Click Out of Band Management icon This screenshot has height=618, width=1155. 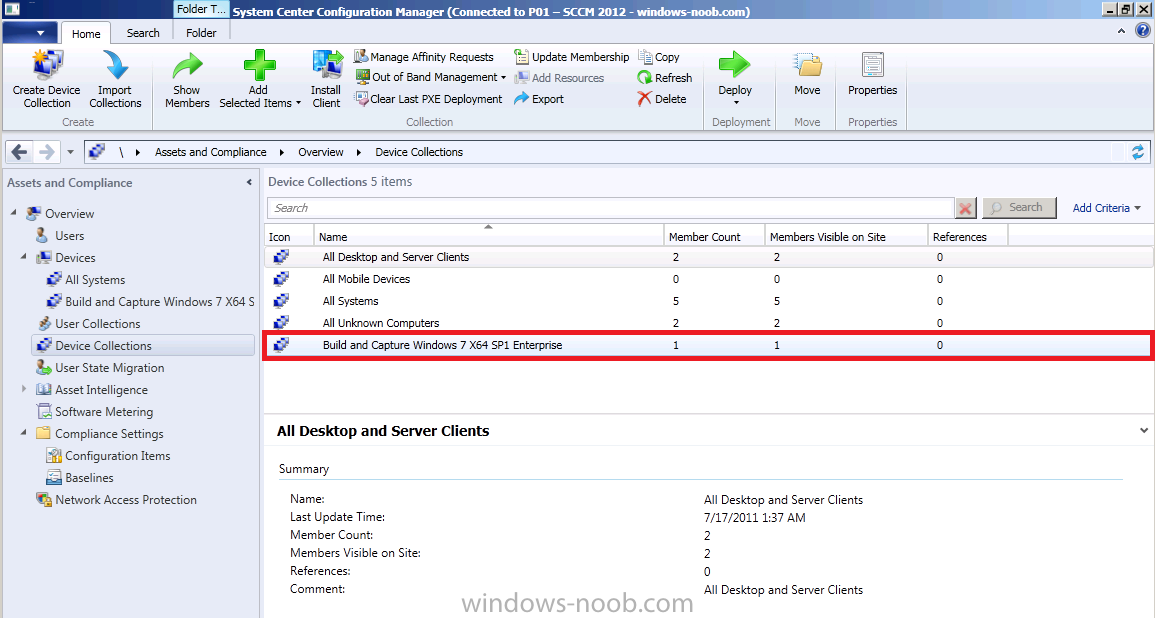pyautogui.click(x=362, y=77)
